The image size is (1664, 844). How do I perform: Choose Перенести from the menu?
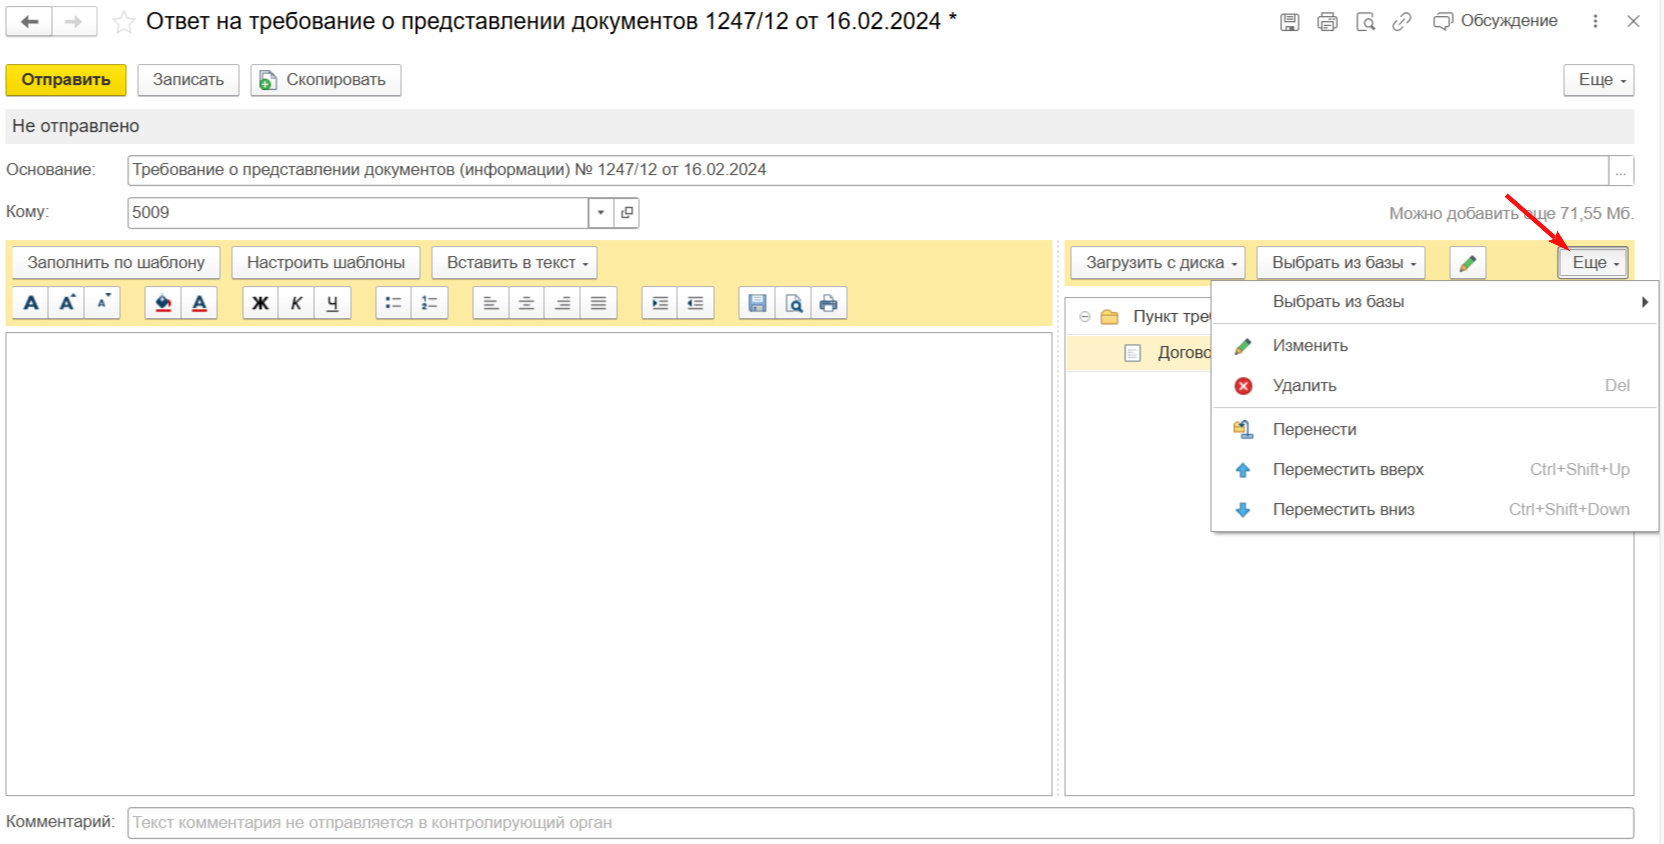1434,430
